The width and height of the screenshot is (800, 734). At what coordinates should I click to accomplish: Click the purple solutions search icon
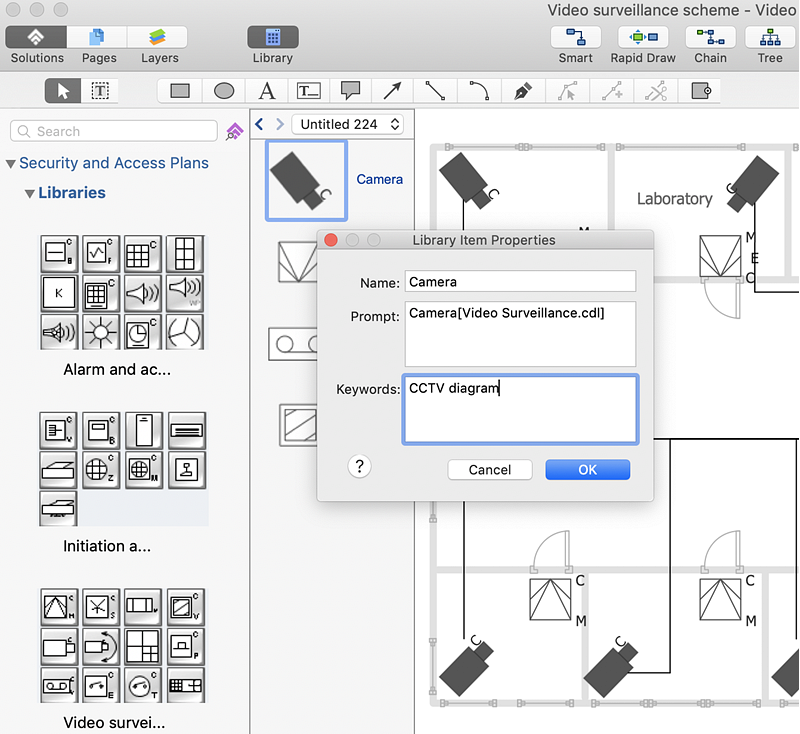click(x=234, y=132)
